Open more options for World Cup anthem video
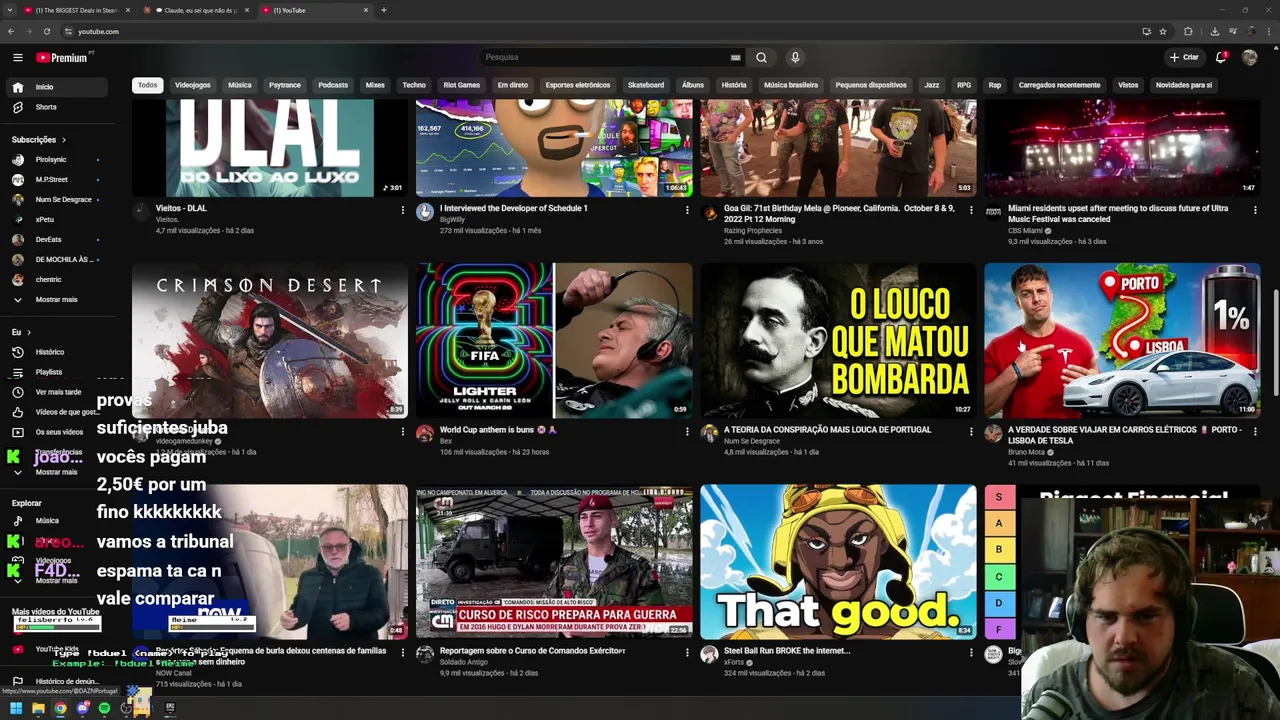The height and width of the screenshot is (720, 1280). point(687,431)
